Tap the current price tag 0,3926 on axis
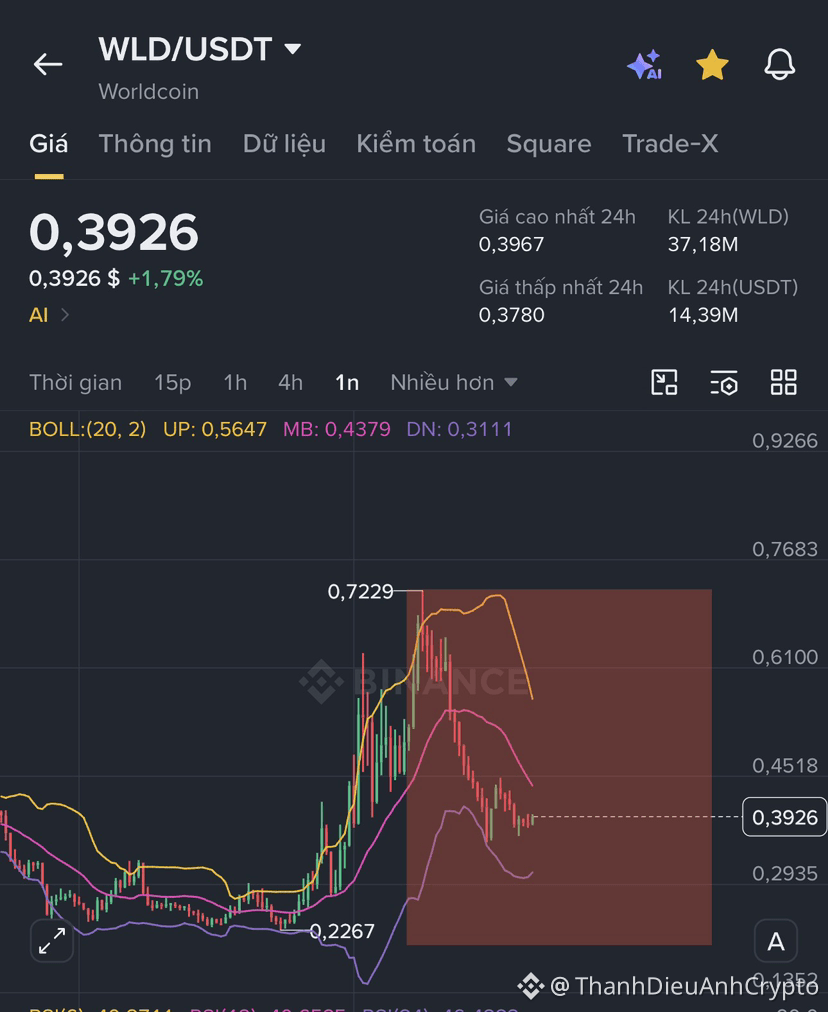The height and width of the screenshot is (1012, 828). point(784,817)
